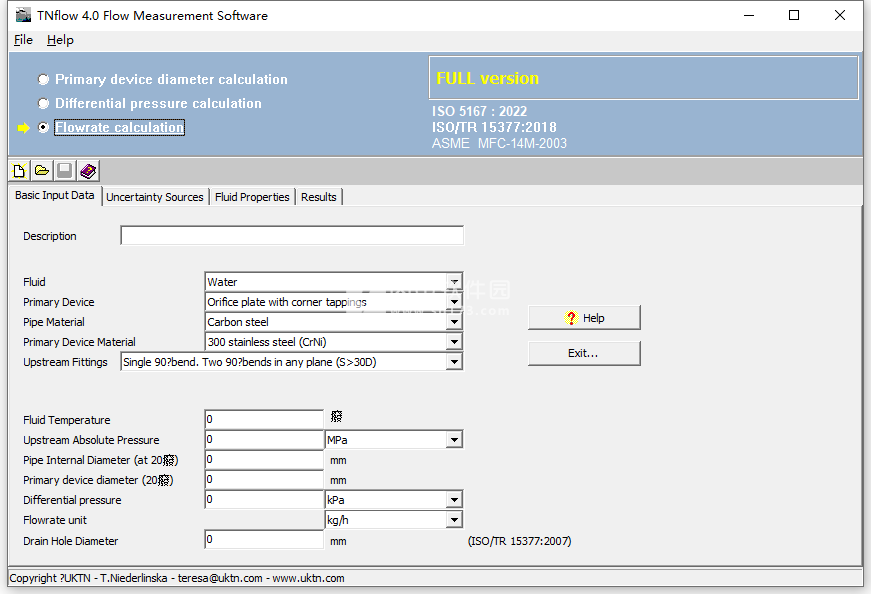Open Flowrate unit dropdown showing kg/h
Viewport: 871px width, 594px height.
pyautogui.click(x=454, y=520)
